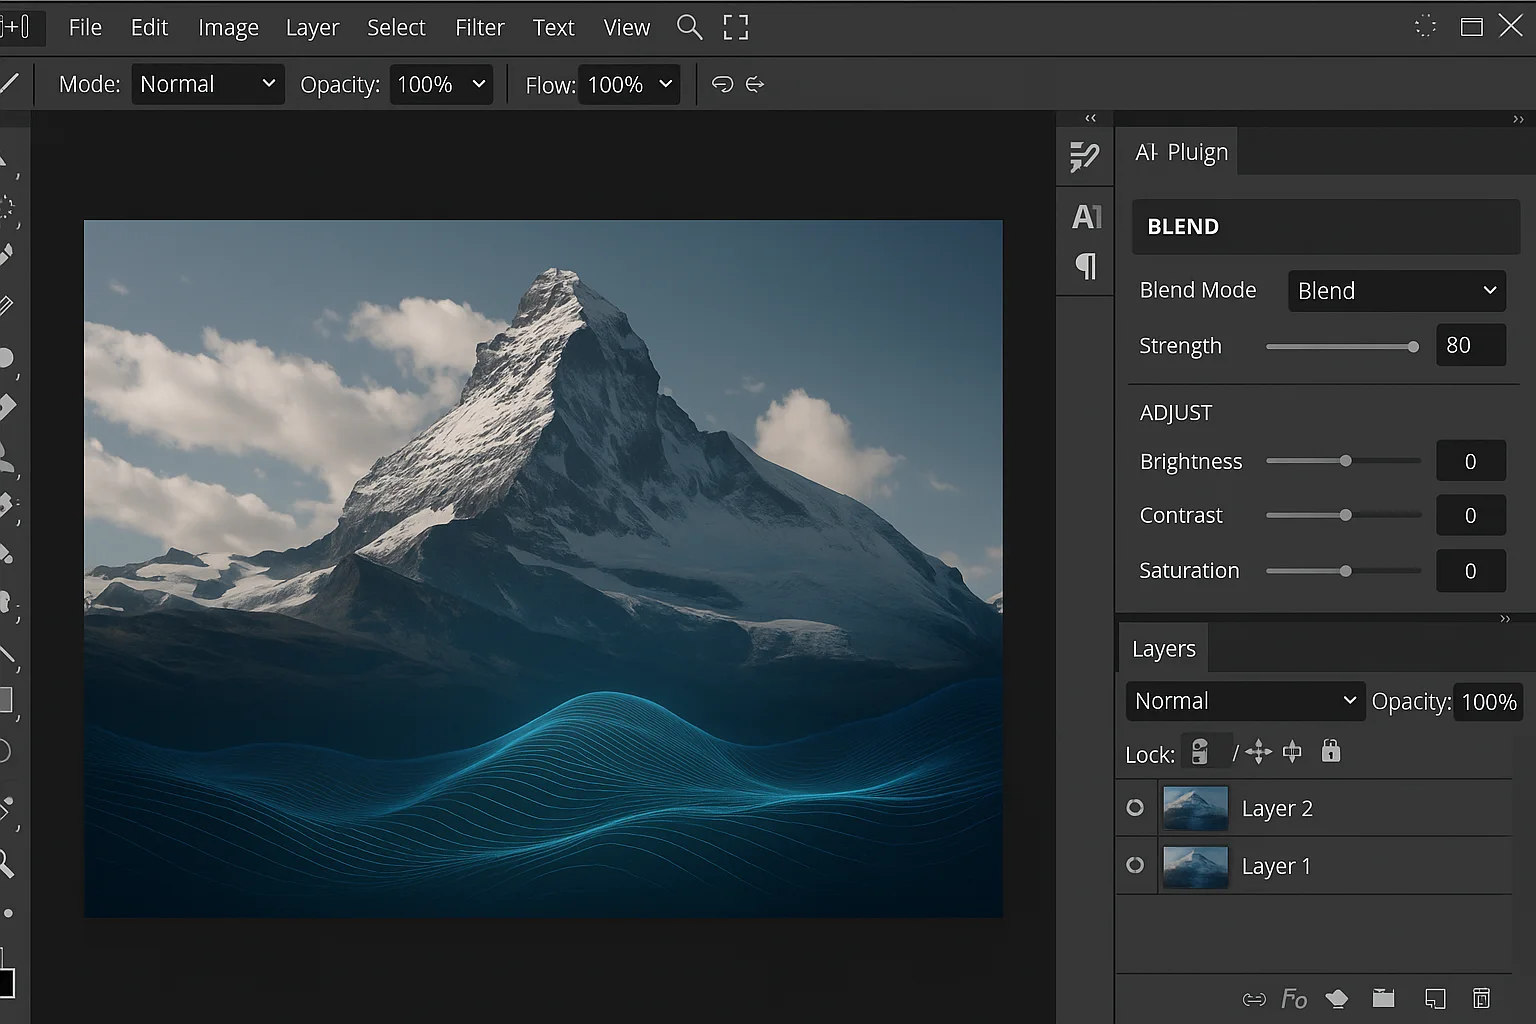Click the brush tool icon in options bar

point(10,83)
